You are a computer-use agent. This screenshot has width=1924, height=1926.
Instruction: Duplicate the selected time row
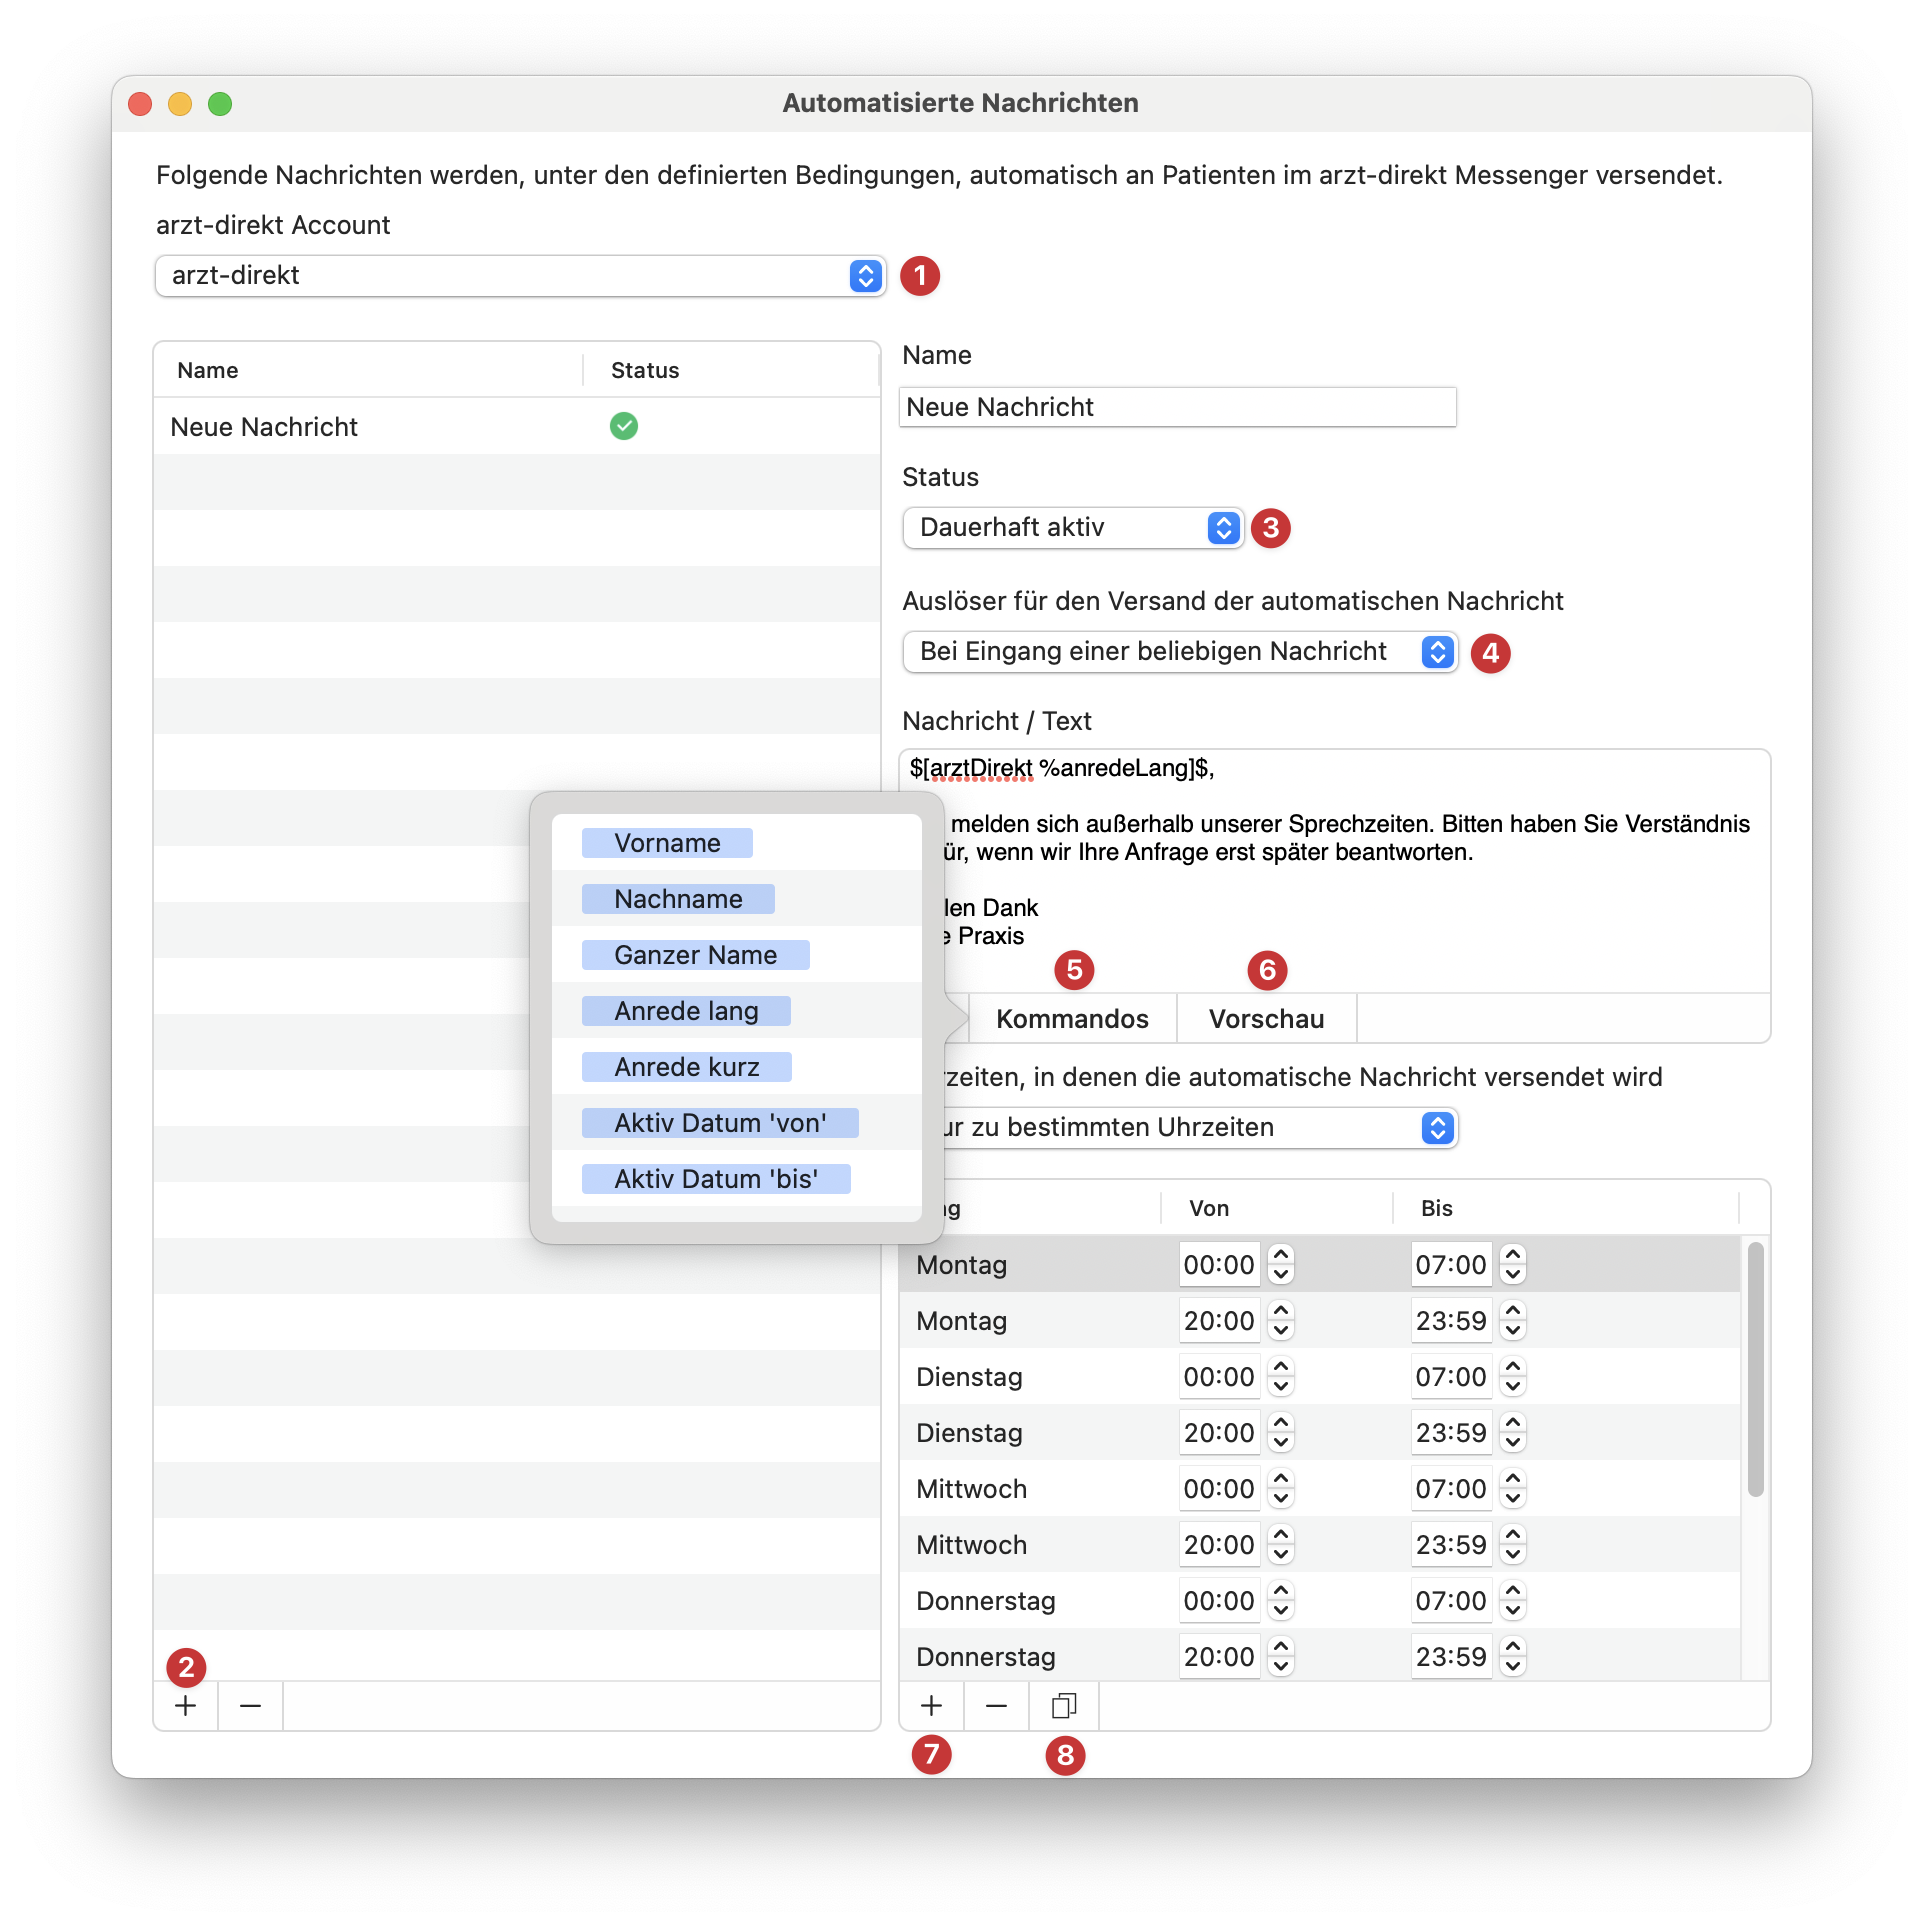coord(1064,1706)
